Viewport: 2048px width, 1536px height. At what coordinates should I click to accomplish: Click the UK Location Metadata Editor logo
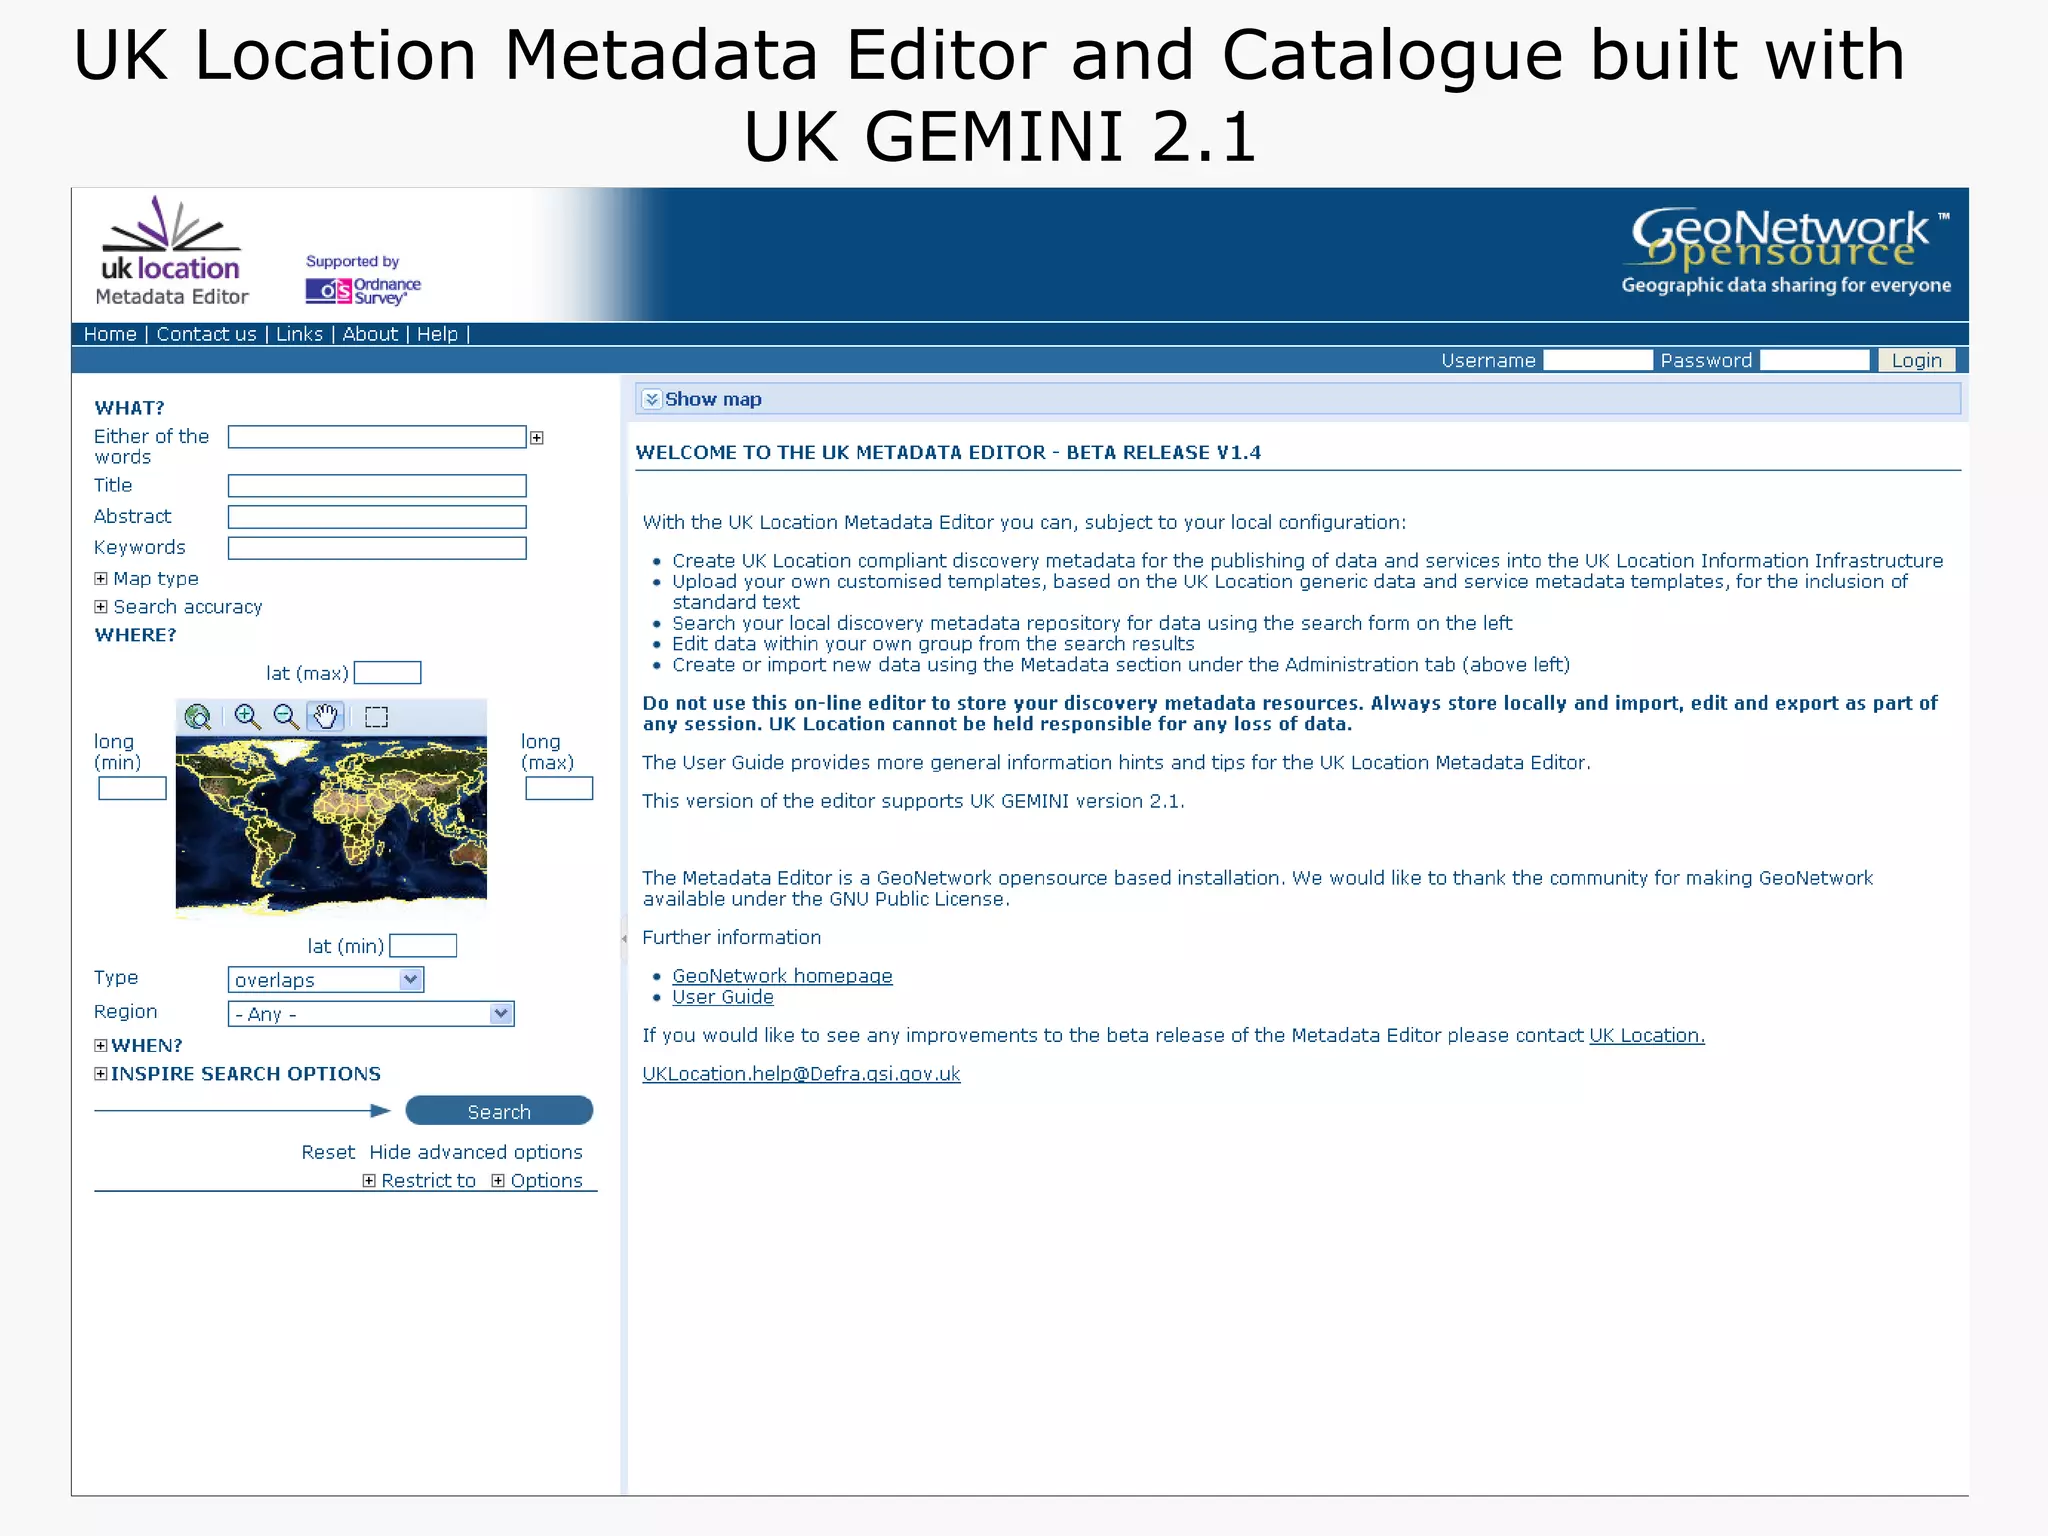tap(171, 251)
